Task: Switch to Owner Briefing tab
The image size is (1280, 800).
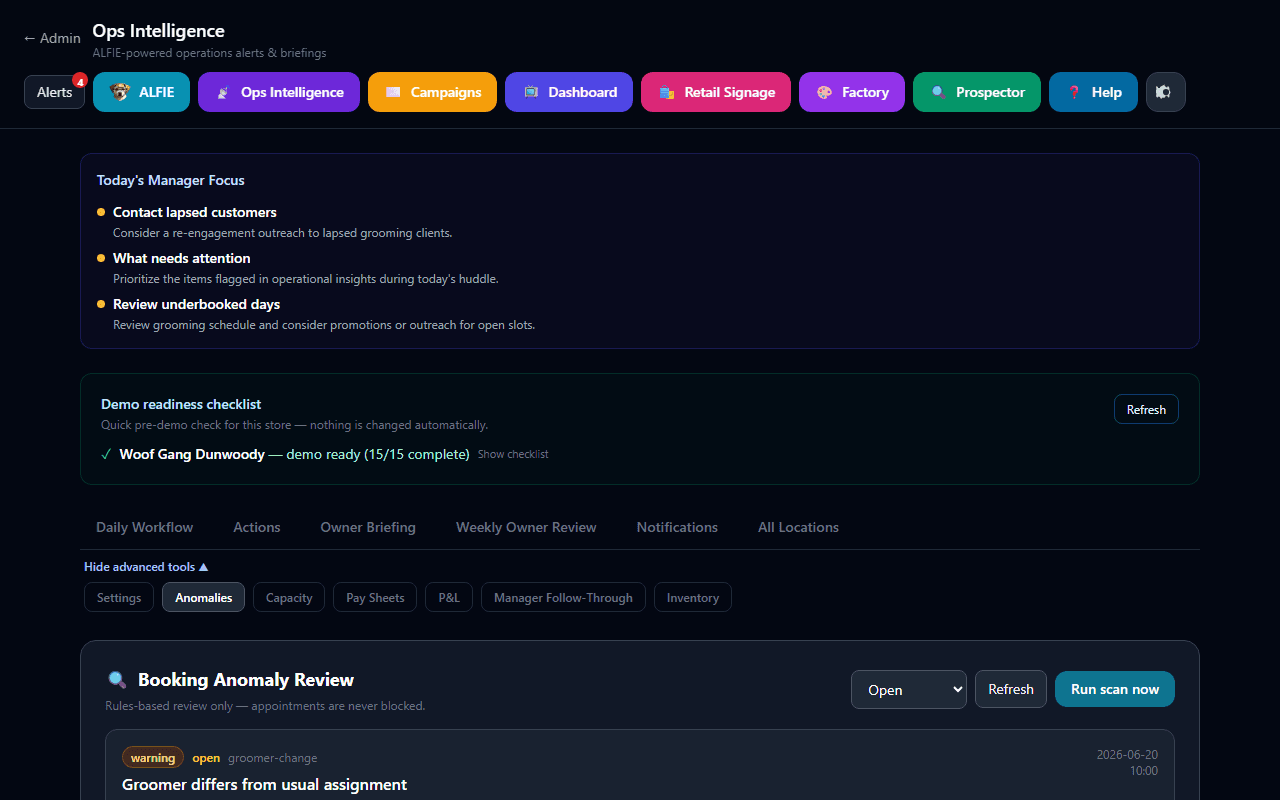Action: click(x=368, y=527)
